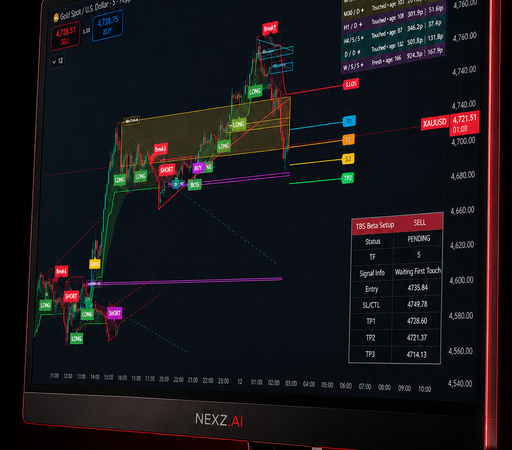
Task: Click the 05:00 time axis label
Action: (327, 385)
